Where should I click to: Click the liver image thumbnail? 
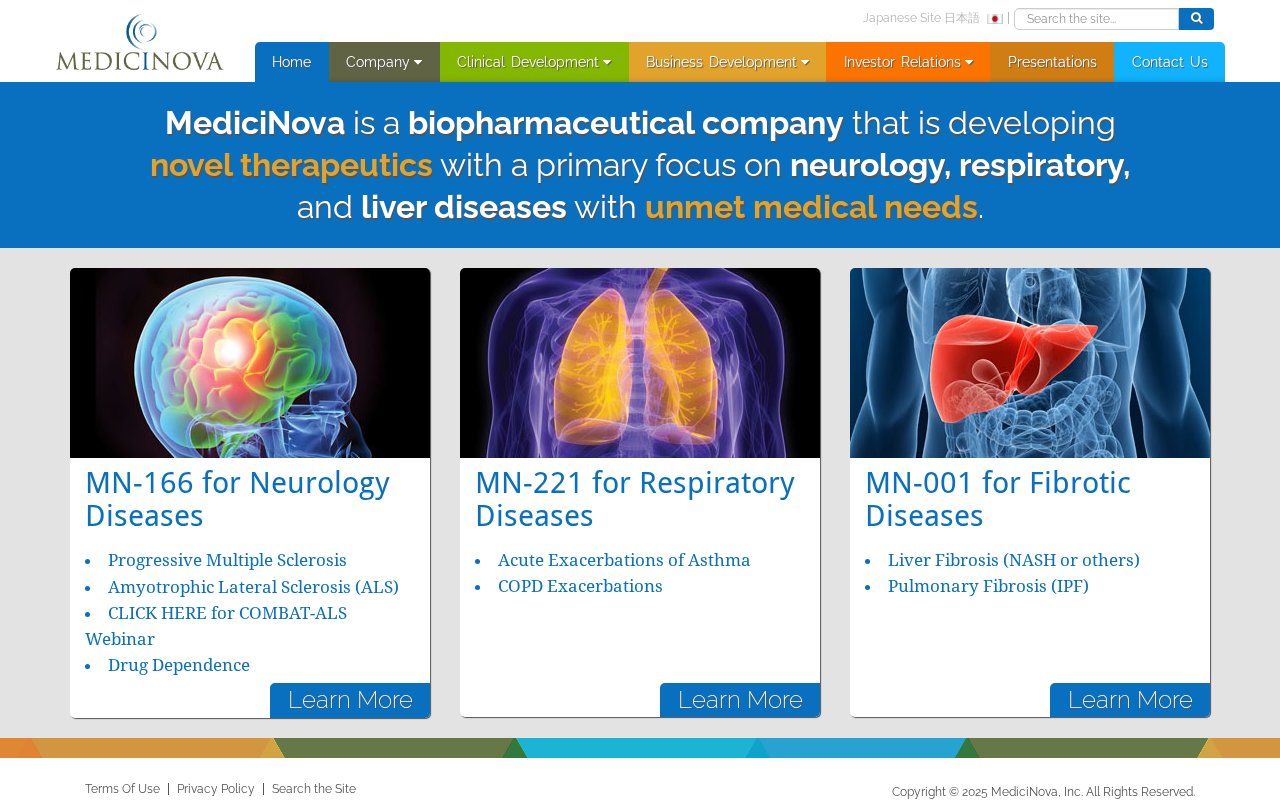coord(1030,363)
